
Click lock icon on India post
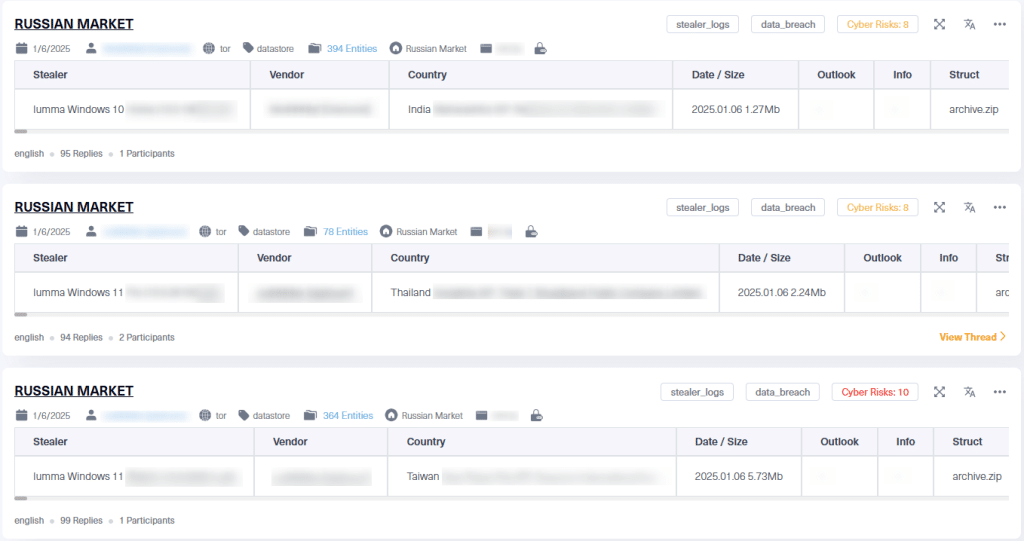pos(540,48)
